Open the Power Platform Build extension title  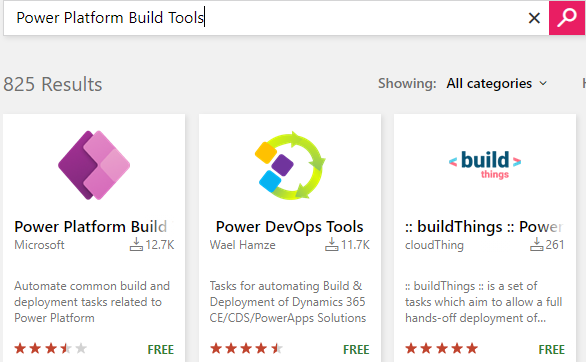click(x=90, y=227)
